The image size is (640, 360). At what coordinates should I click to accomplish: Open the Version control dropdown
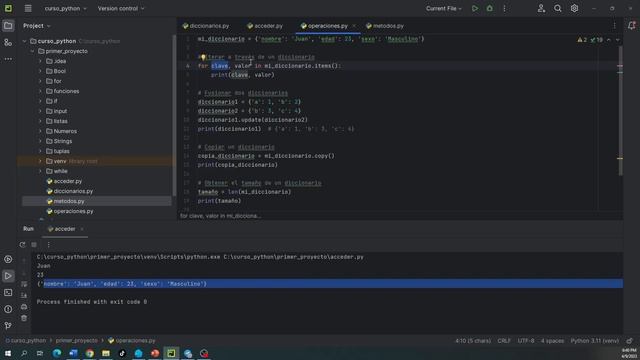(121, 9)
